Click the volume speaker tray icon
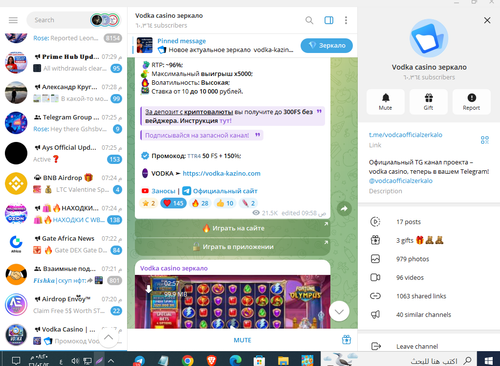500x366 pixels. tap(75, 361)
